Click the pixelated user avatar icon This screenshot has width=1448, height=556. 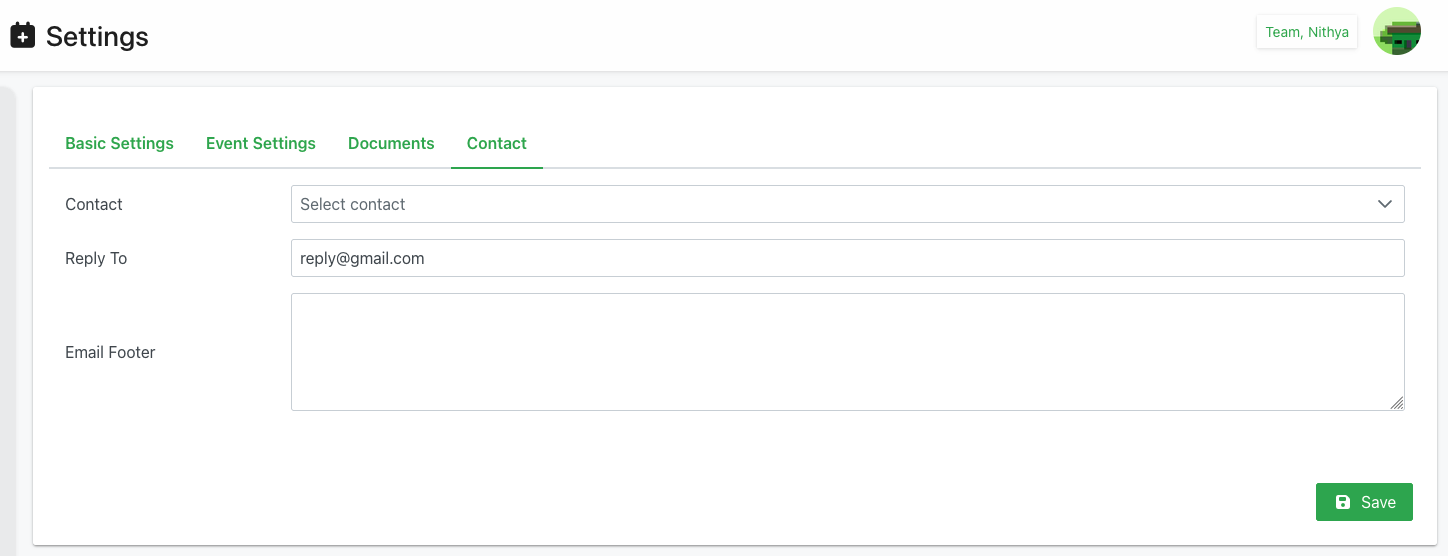coord(1397,32)
